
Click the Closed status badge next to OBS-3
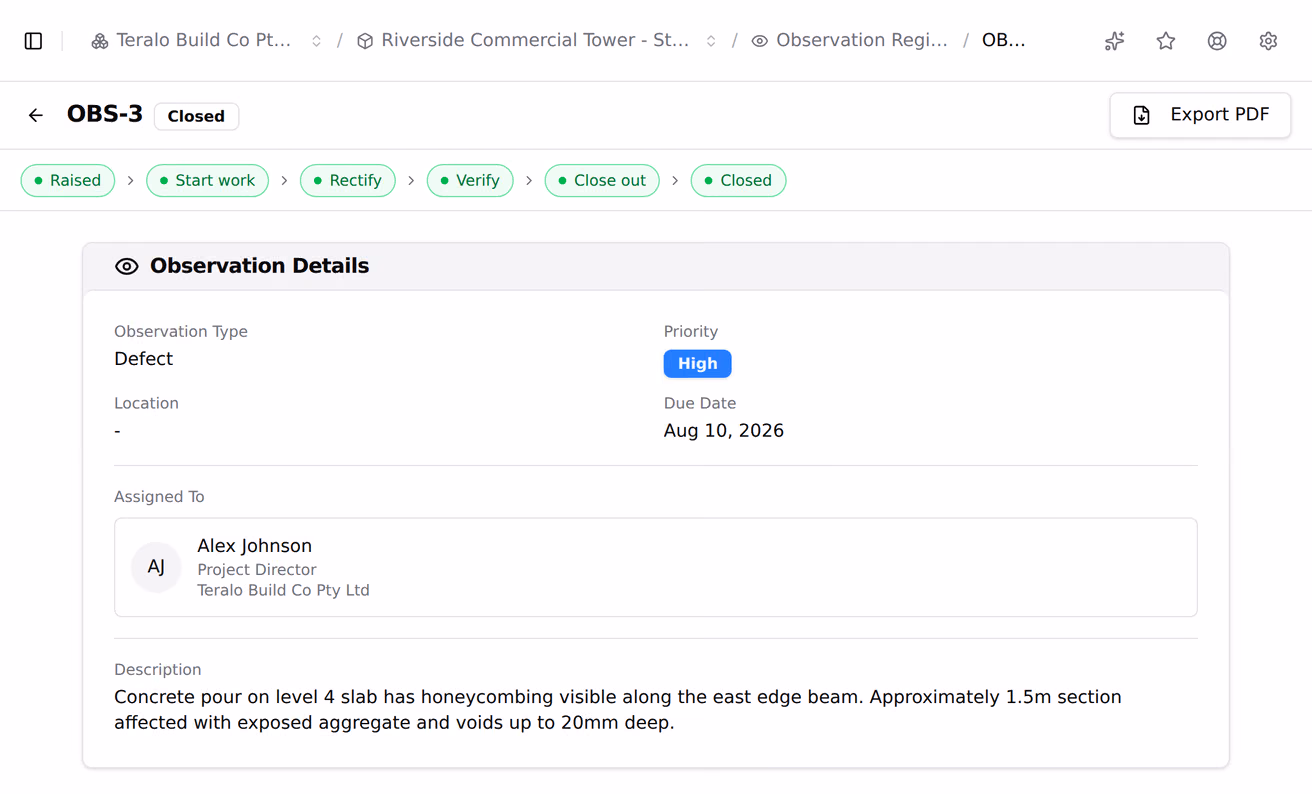[196, 116]
